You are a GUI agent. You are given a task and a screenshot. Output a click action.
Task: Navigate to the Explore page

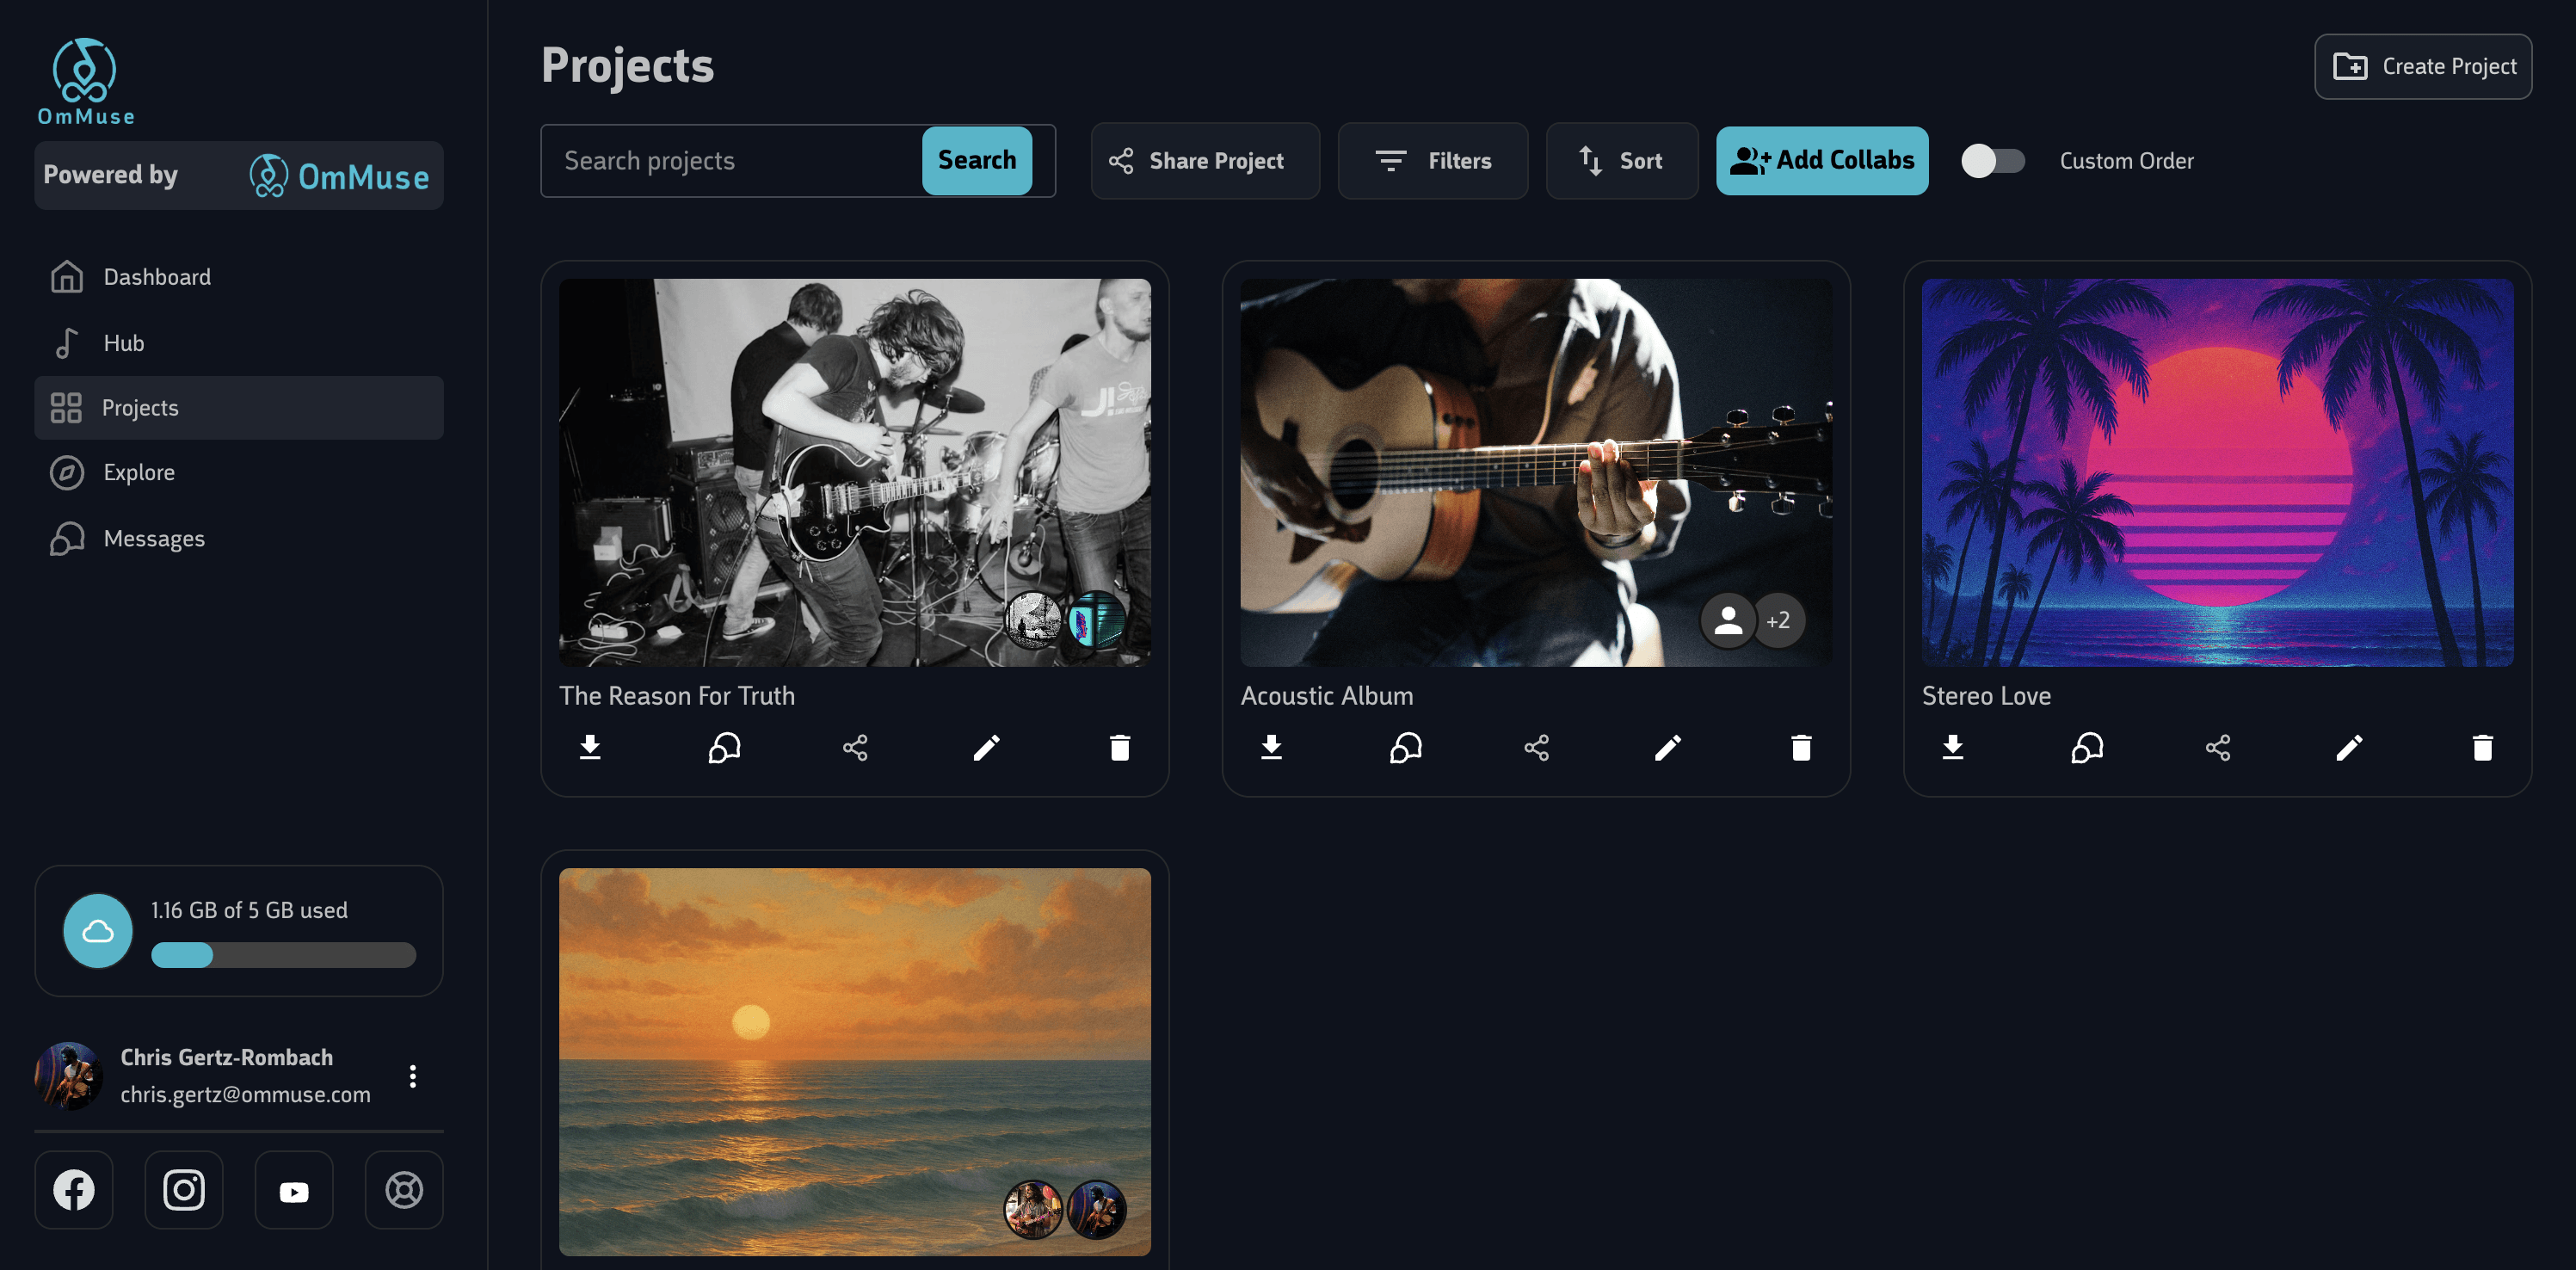point(139,472)
